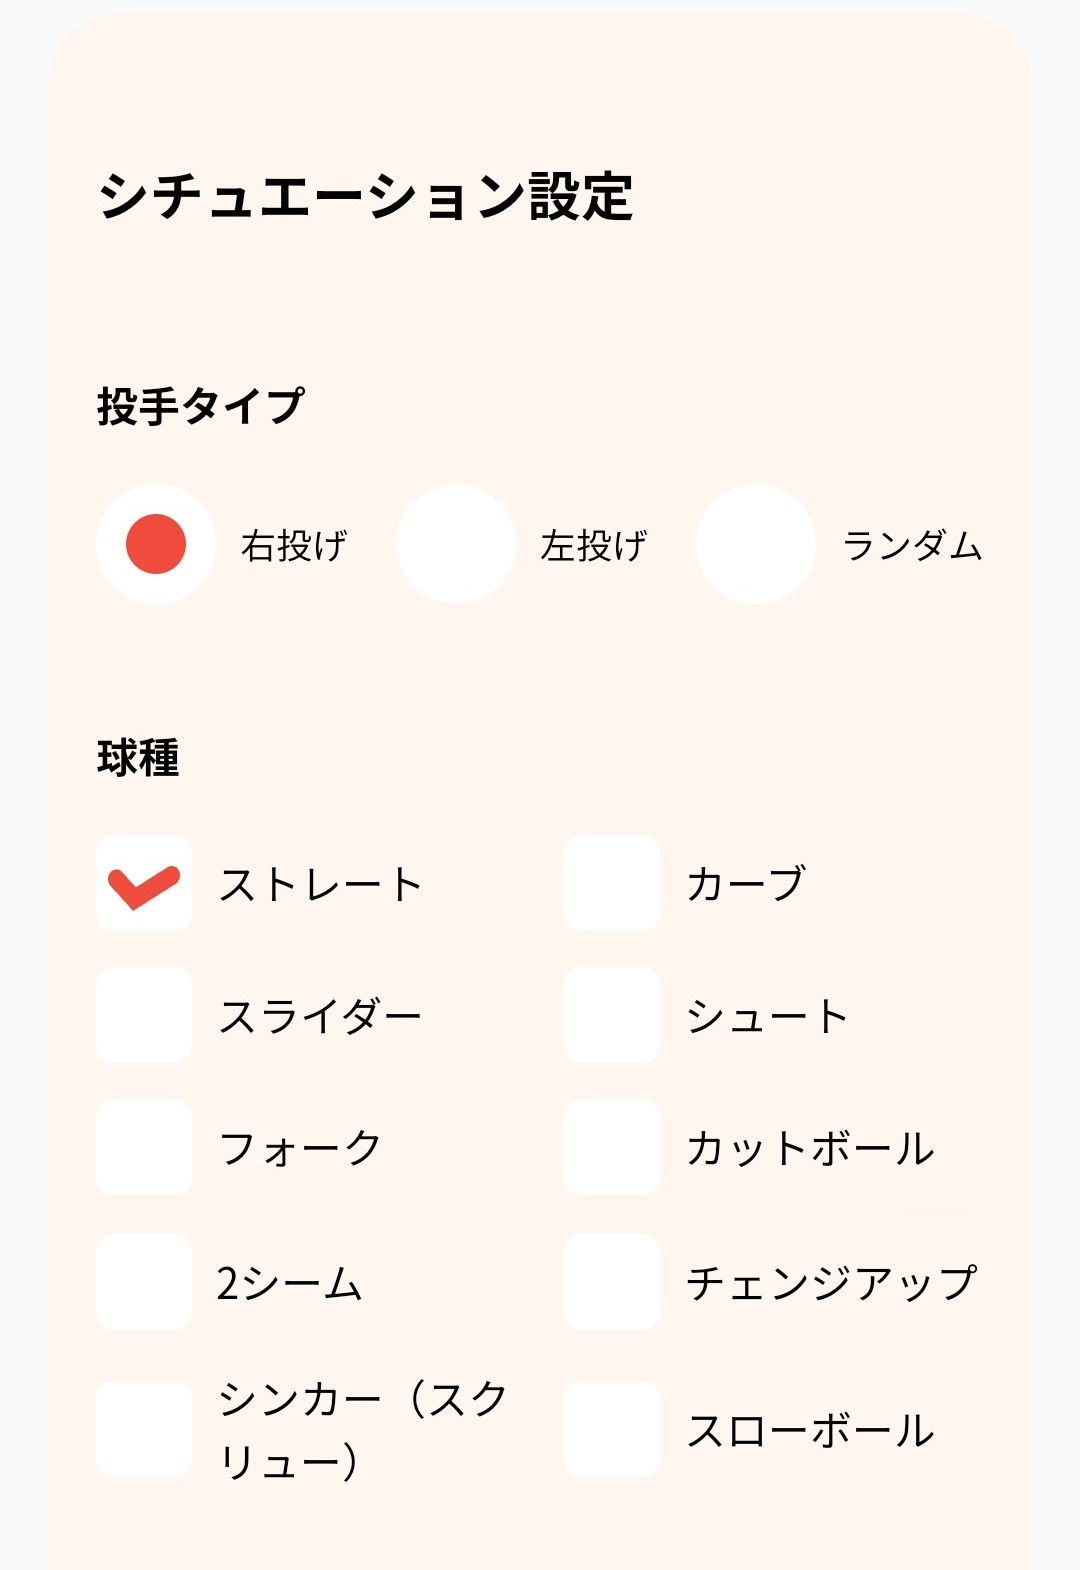Screen dimensions: 1080x1570
Task: Enable the スライダー pitch checkbox
Action: tap(144, 1015)
